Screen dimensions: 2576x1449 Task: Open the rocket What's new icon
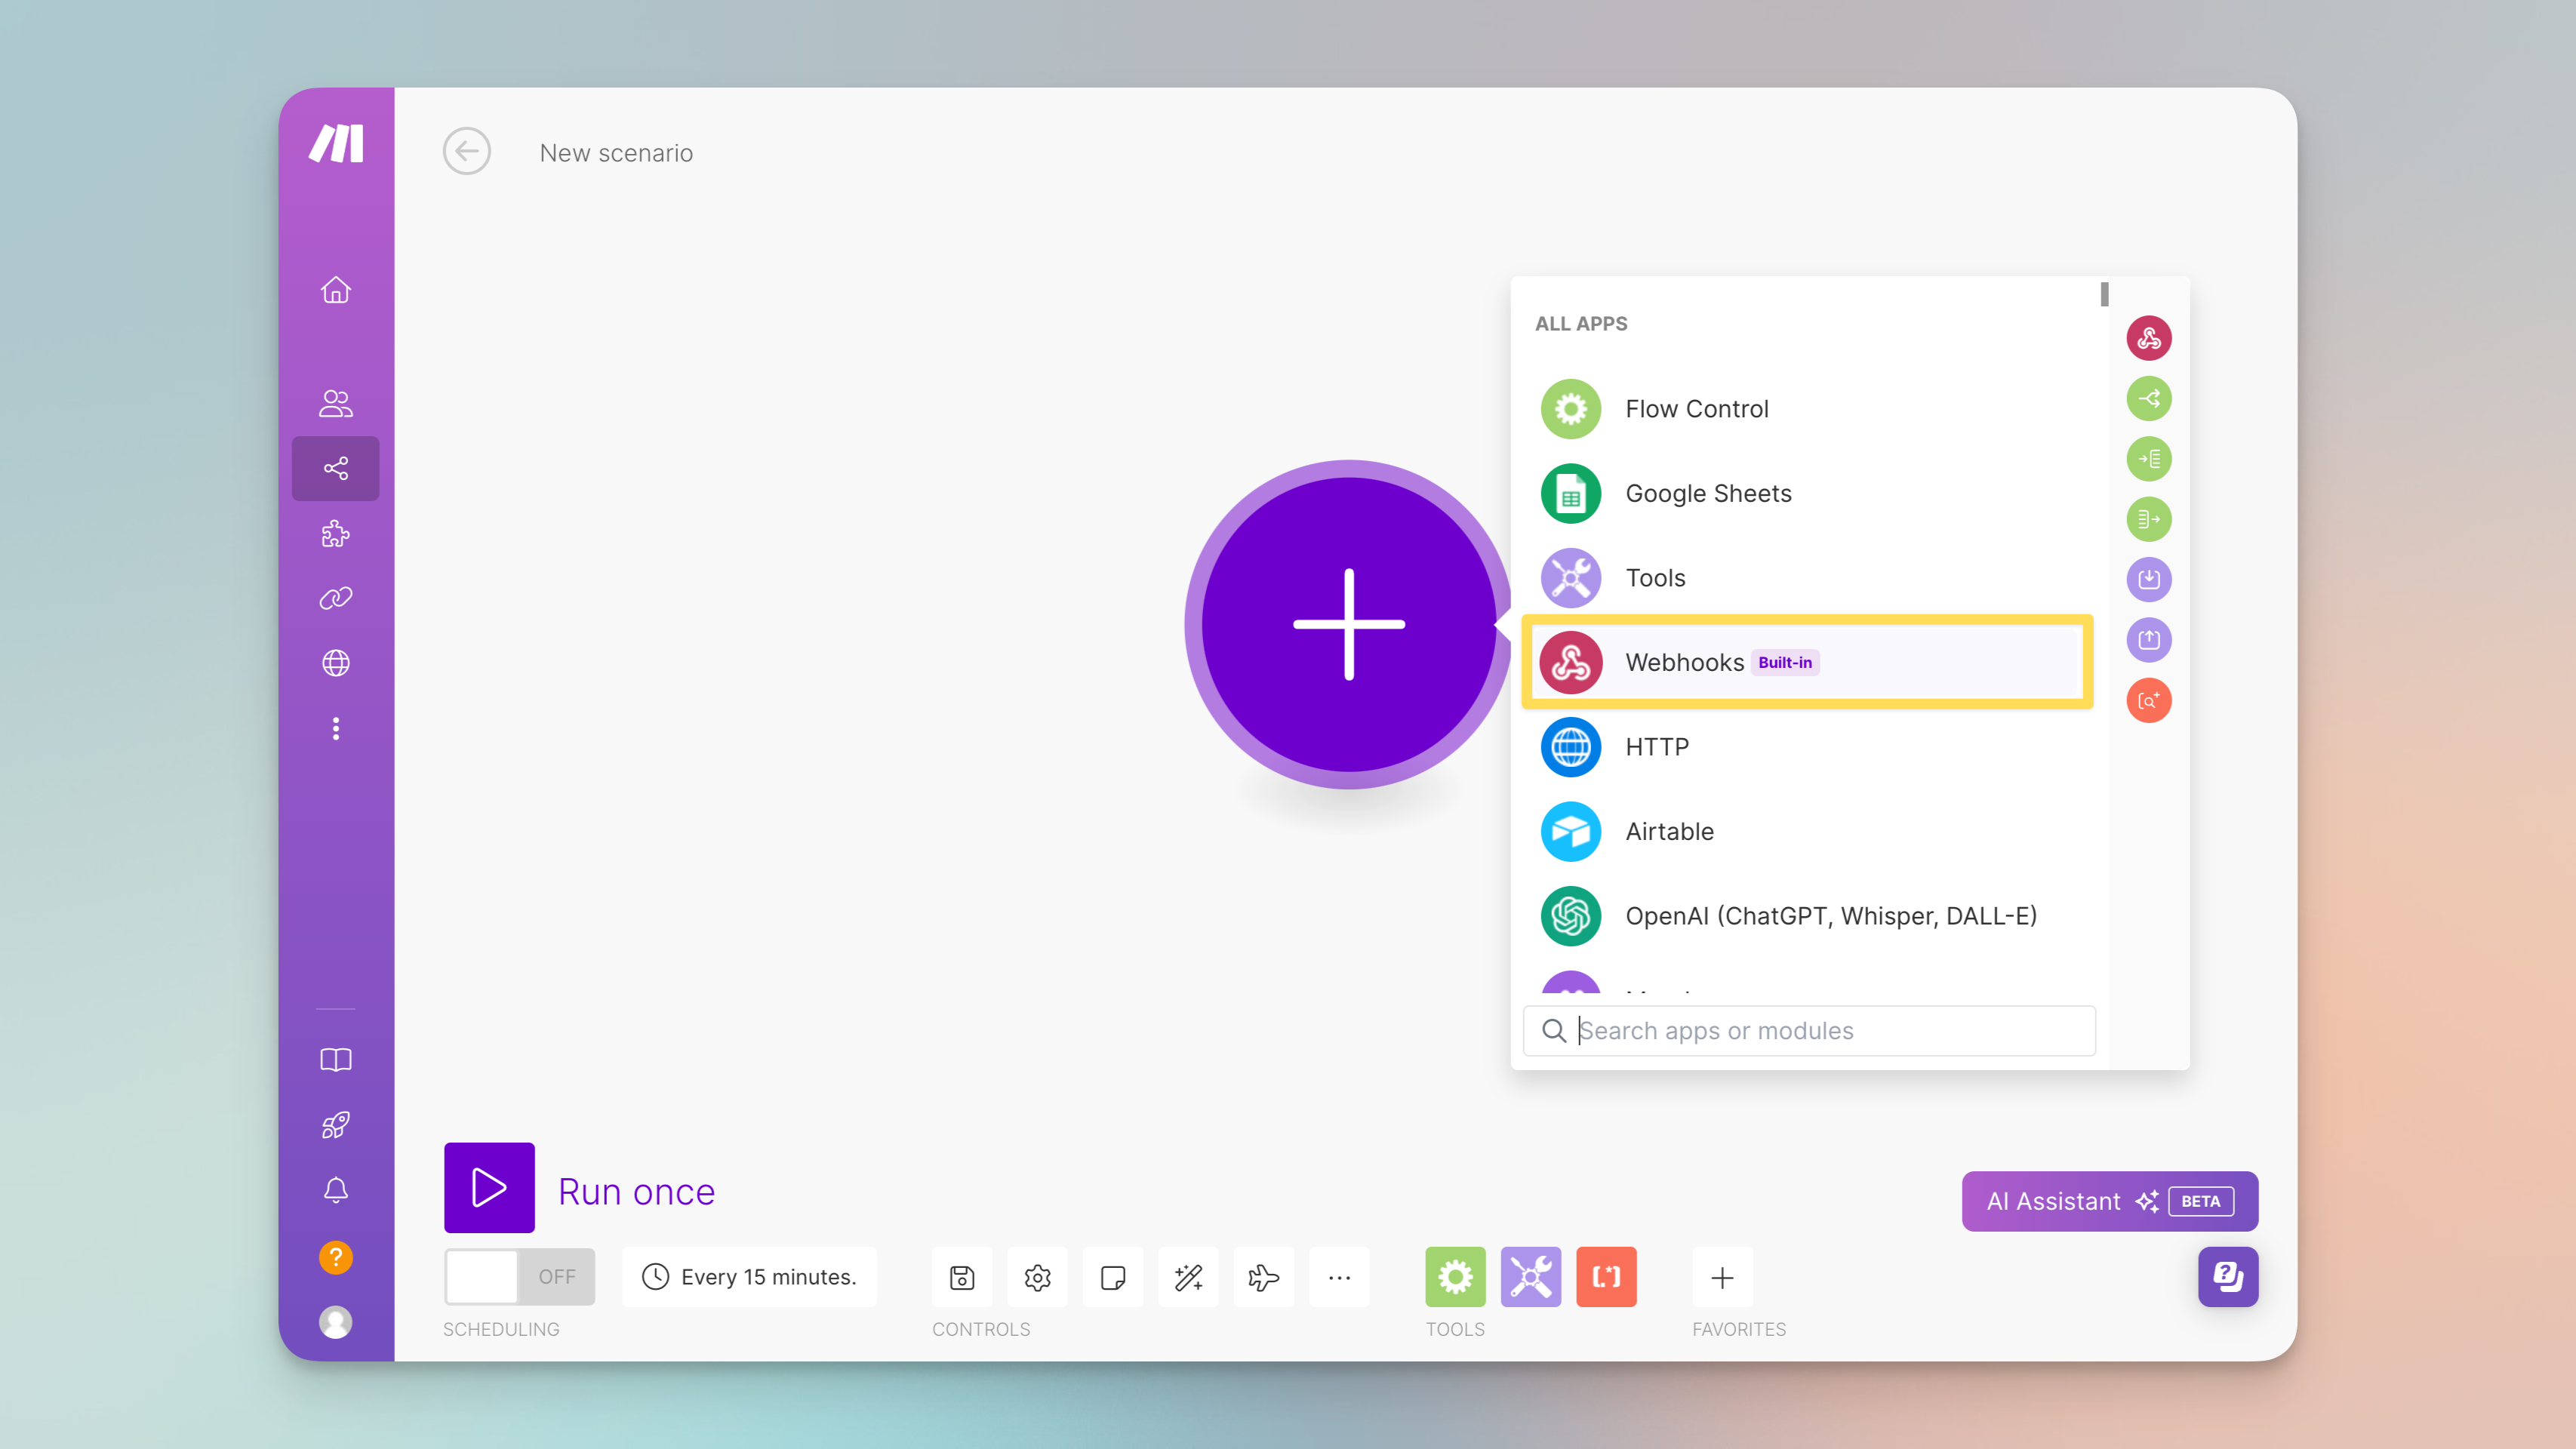[x=336, y=1125]
